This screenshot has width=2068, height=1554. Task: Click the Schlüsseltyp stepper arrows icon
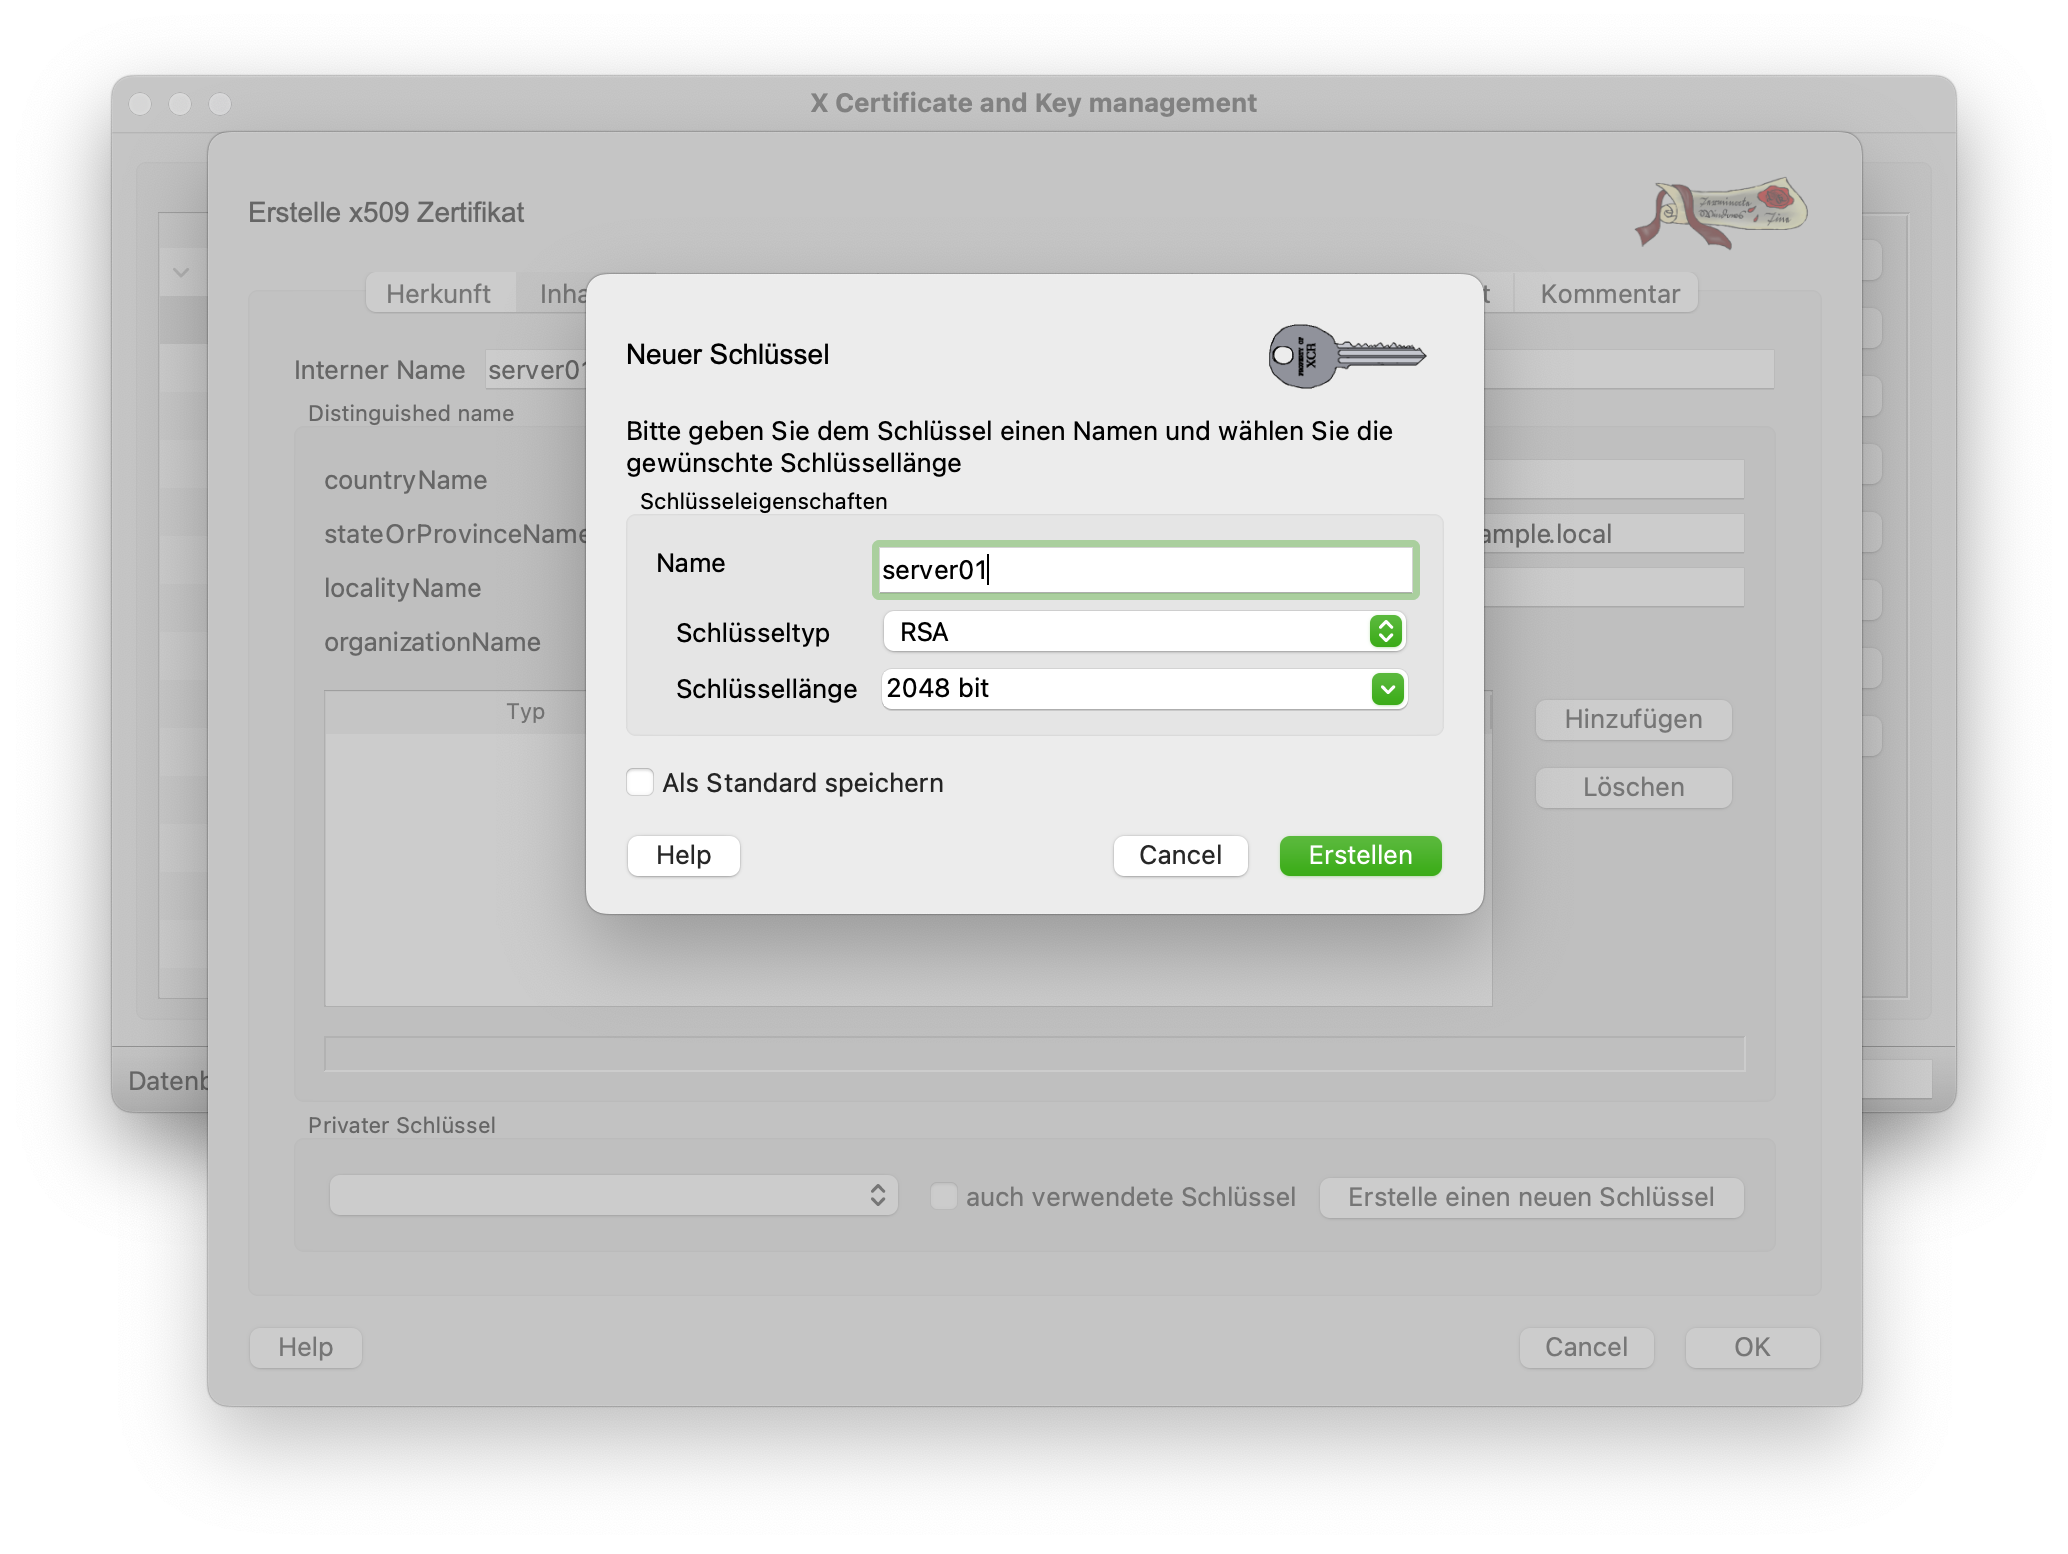pyautogui.click(x=1385, y=631)
